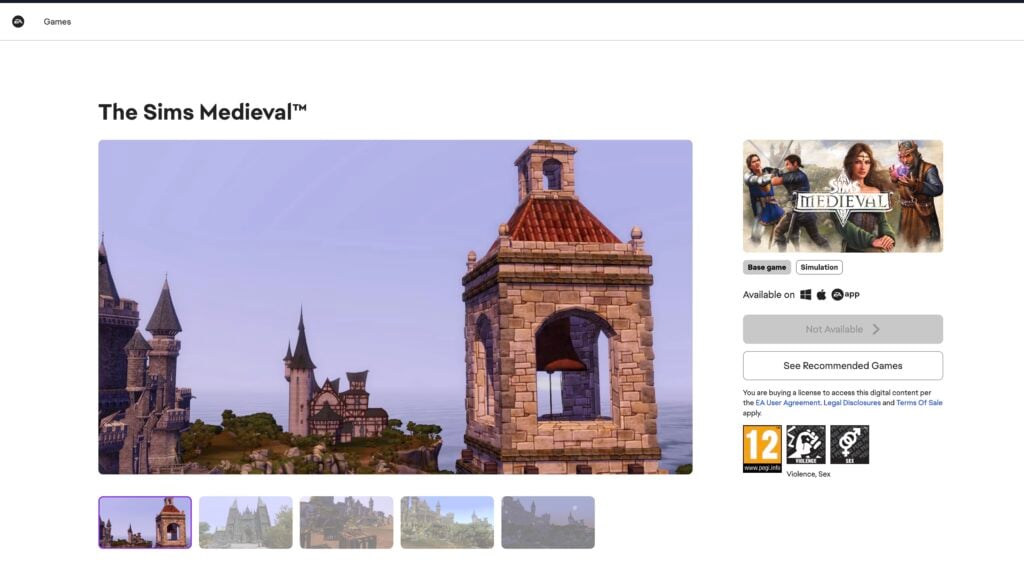Click See Recommended Games button
Viewport: 1024px width, 571px height.
click(842, 366)
